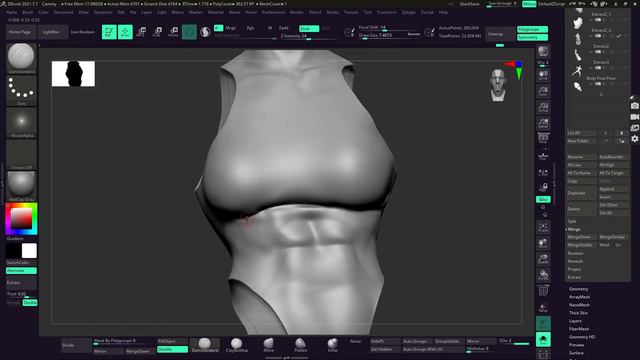Expand the FiberMesh subpalette
This screenshot has width=640, height=360.
click(x=579, y=329)
